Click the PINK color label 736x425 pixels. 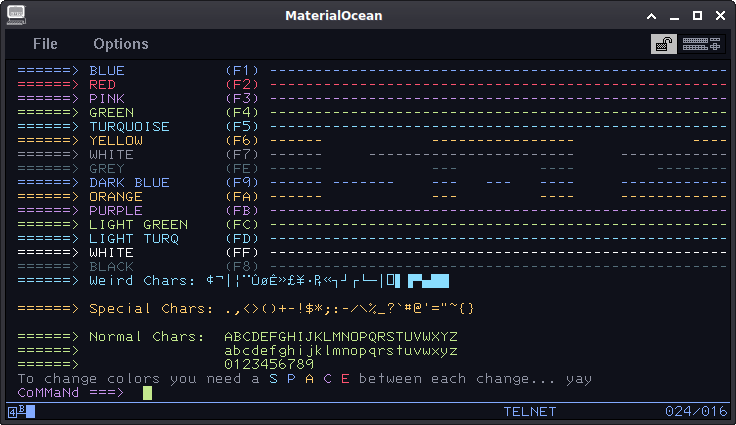point(107,99)
